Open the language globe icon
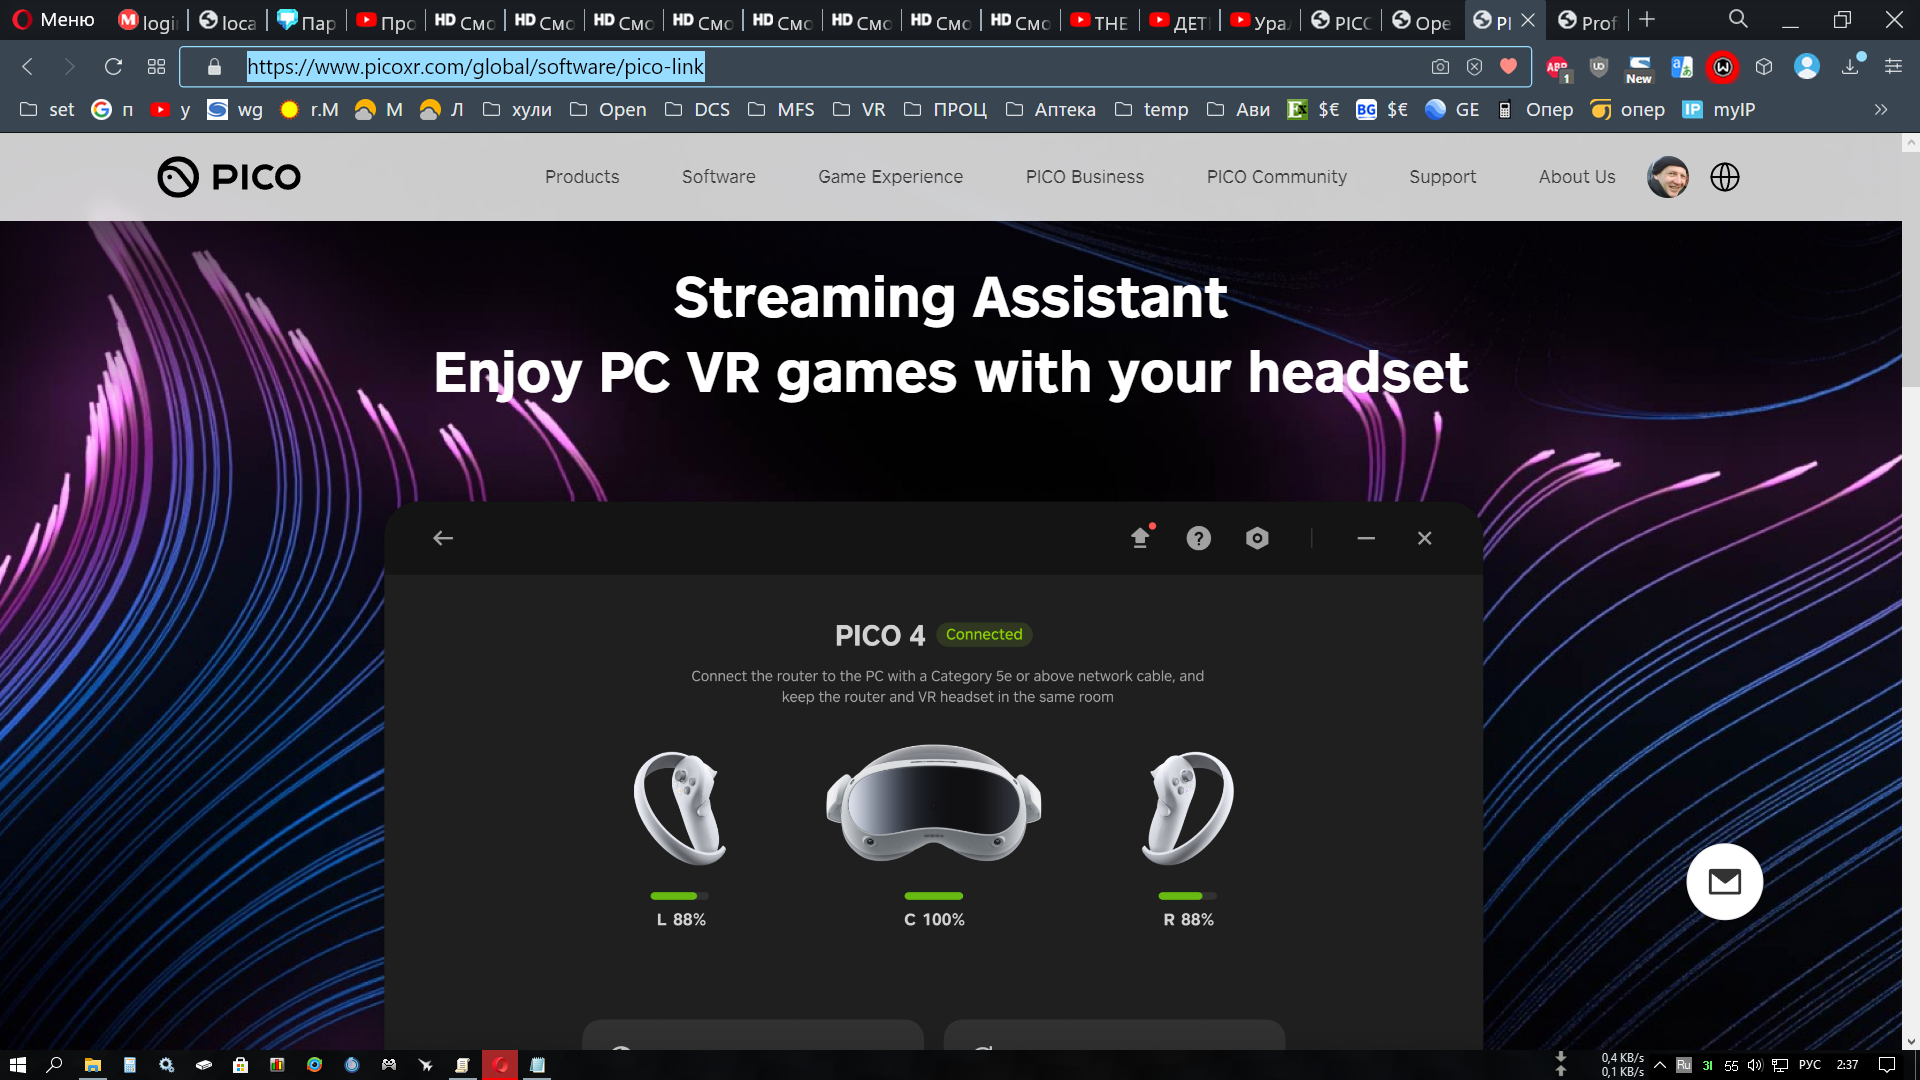The image size is (1920, 1080). pyautogui.click(x=1724, y=177)
